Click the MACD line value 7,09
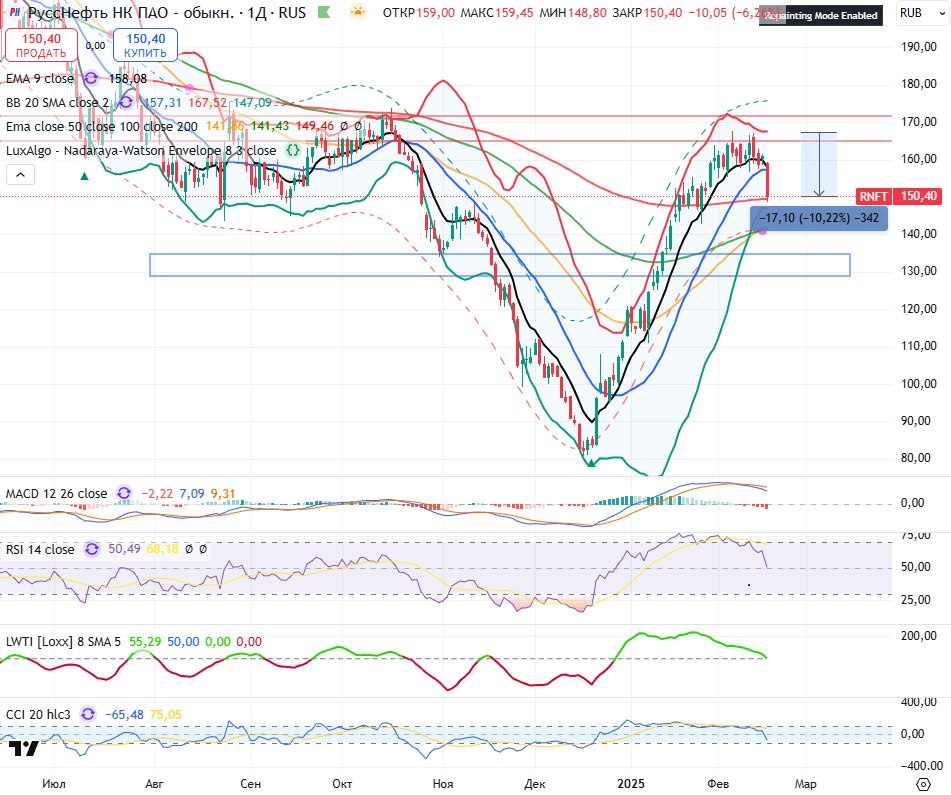Viewport: 951px width, 795px height. coord(192,494)
